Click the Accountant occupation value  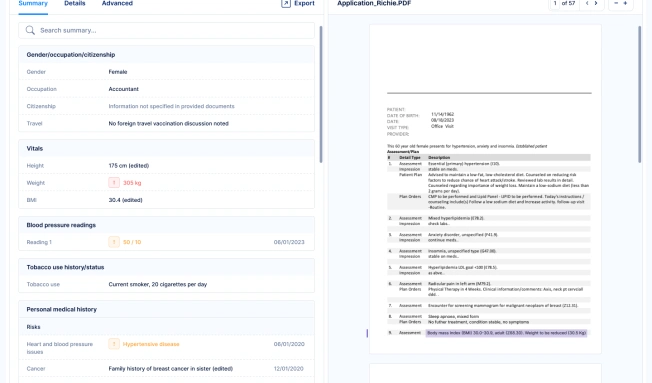tap(123, 89)
